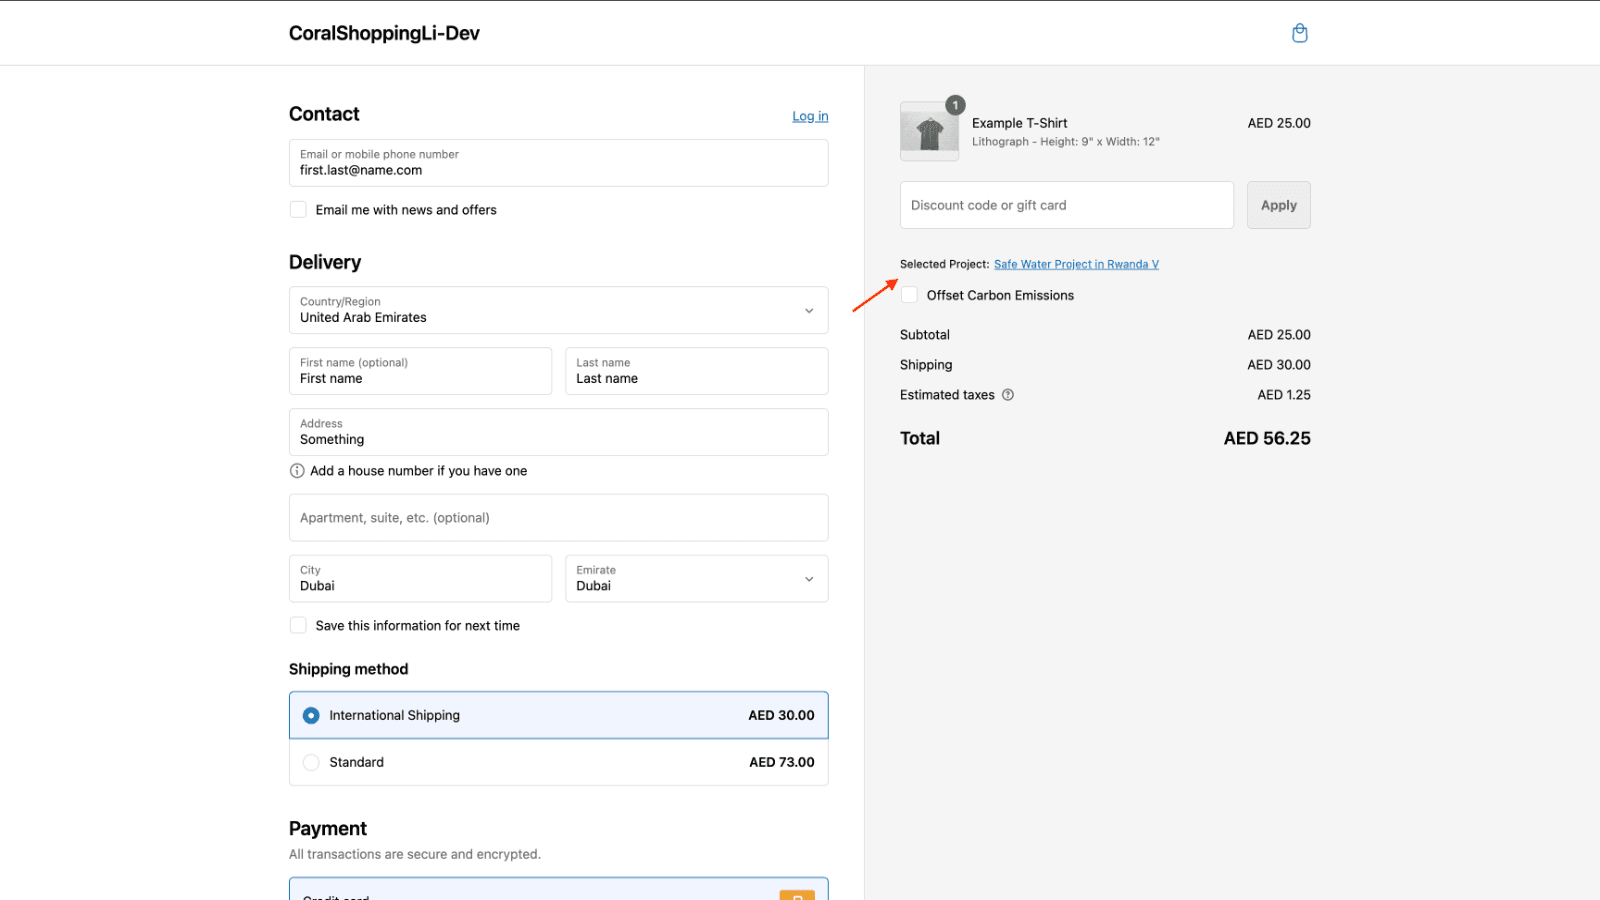This screenshot has height=900, width=1600.
Task: Open the Country/Region dropdown
Action: (558, 310)
